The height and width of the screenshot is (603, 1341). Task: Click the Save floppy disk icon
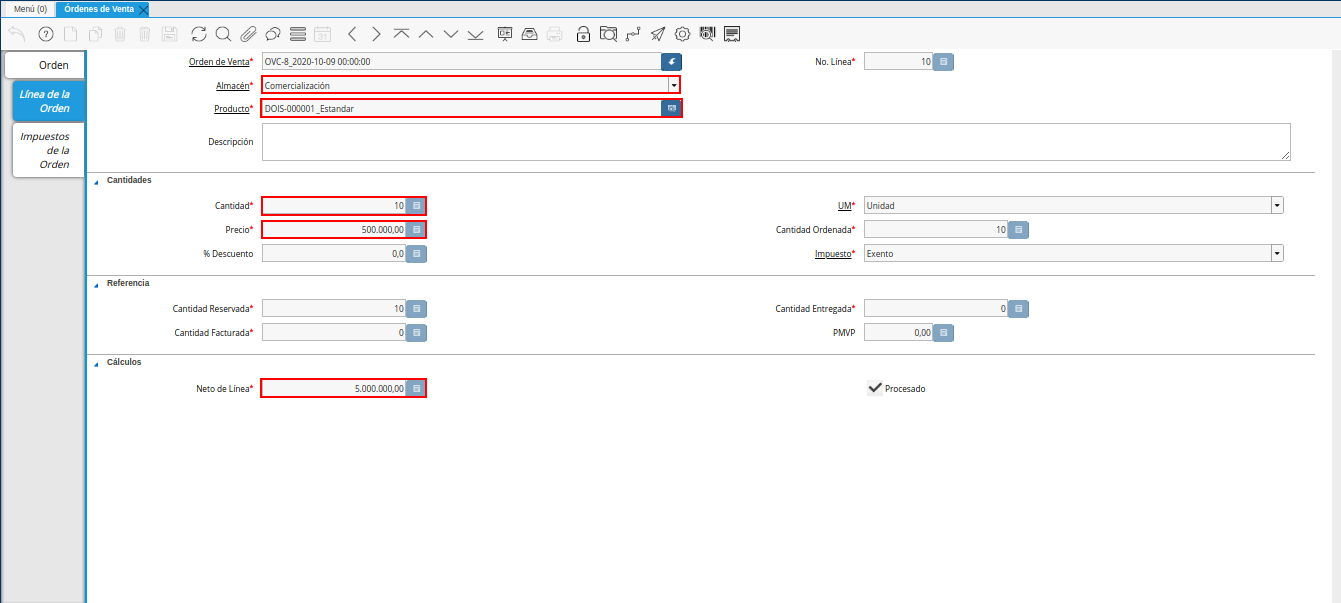170,34
